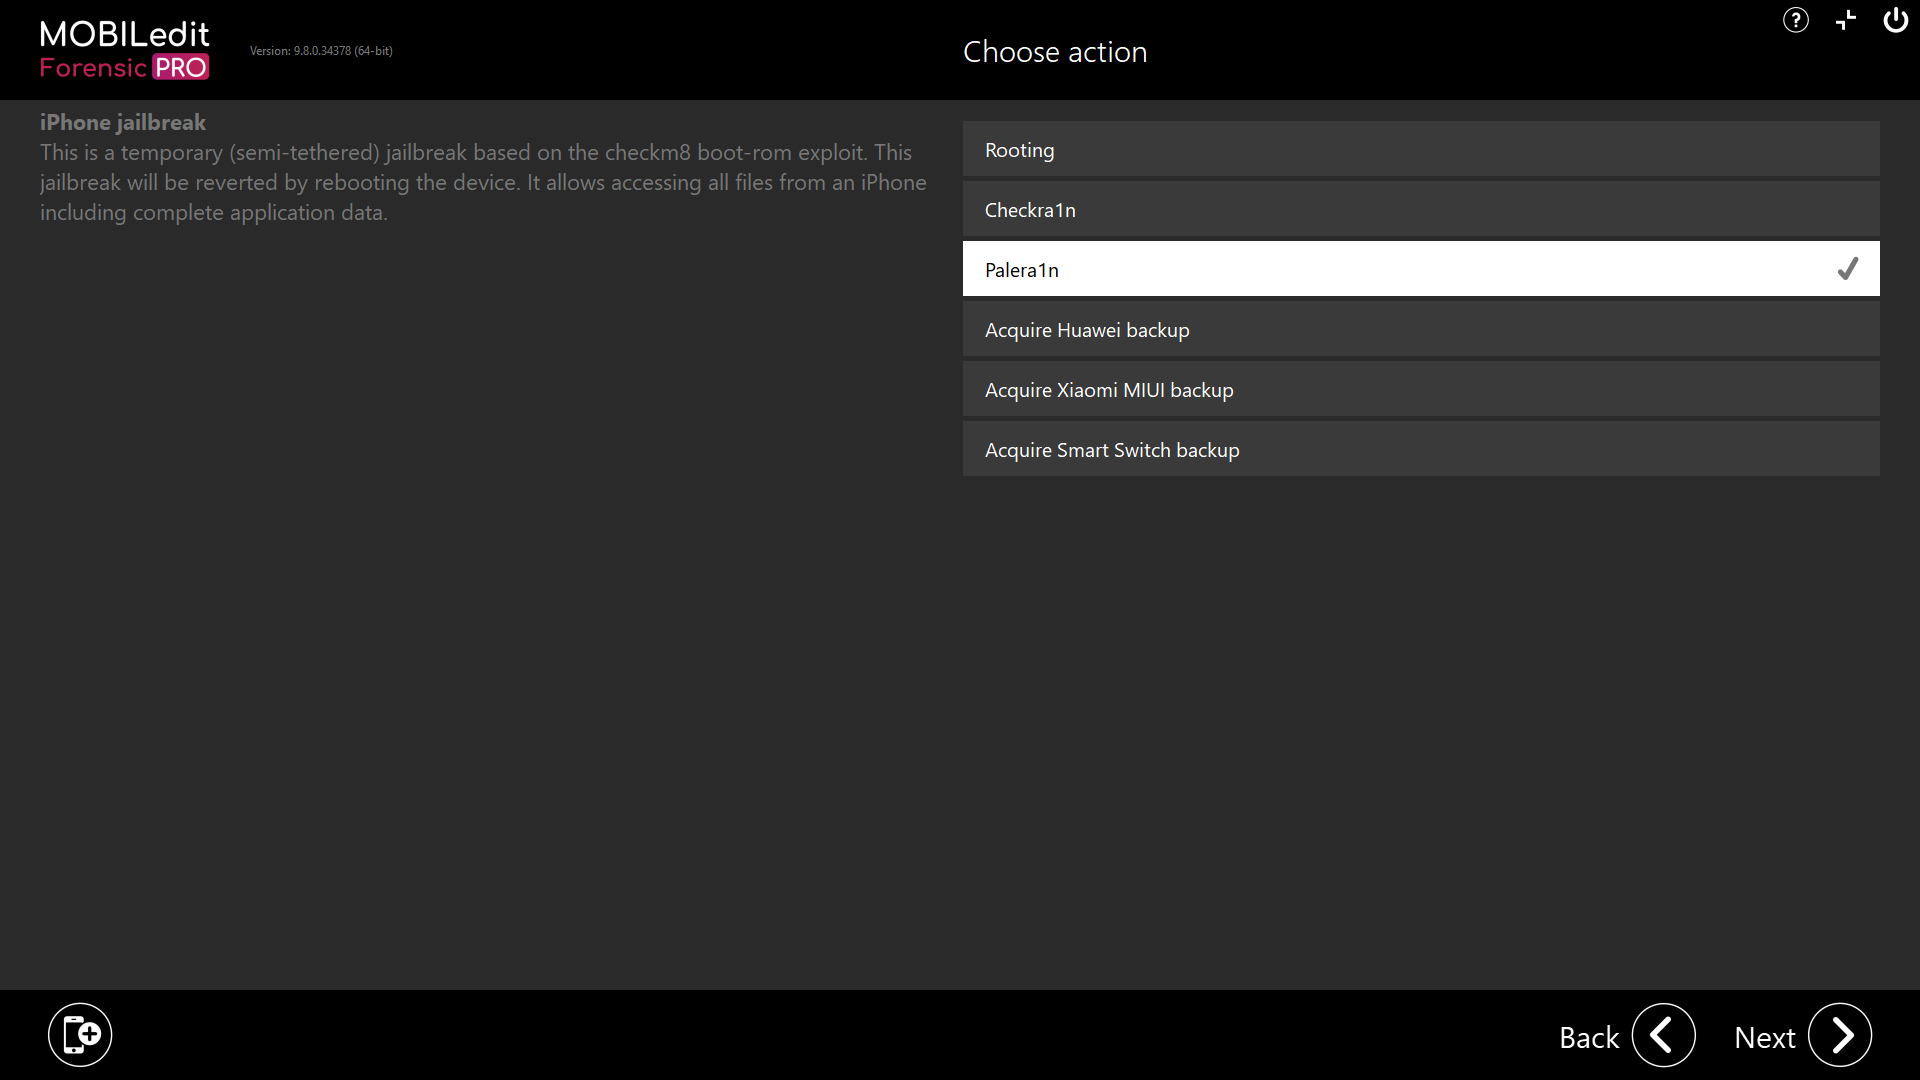Click the add device phone icon
The width and height of the screenshot is (1920, 1080).
pyautogui.click(x=80, y=1035)
